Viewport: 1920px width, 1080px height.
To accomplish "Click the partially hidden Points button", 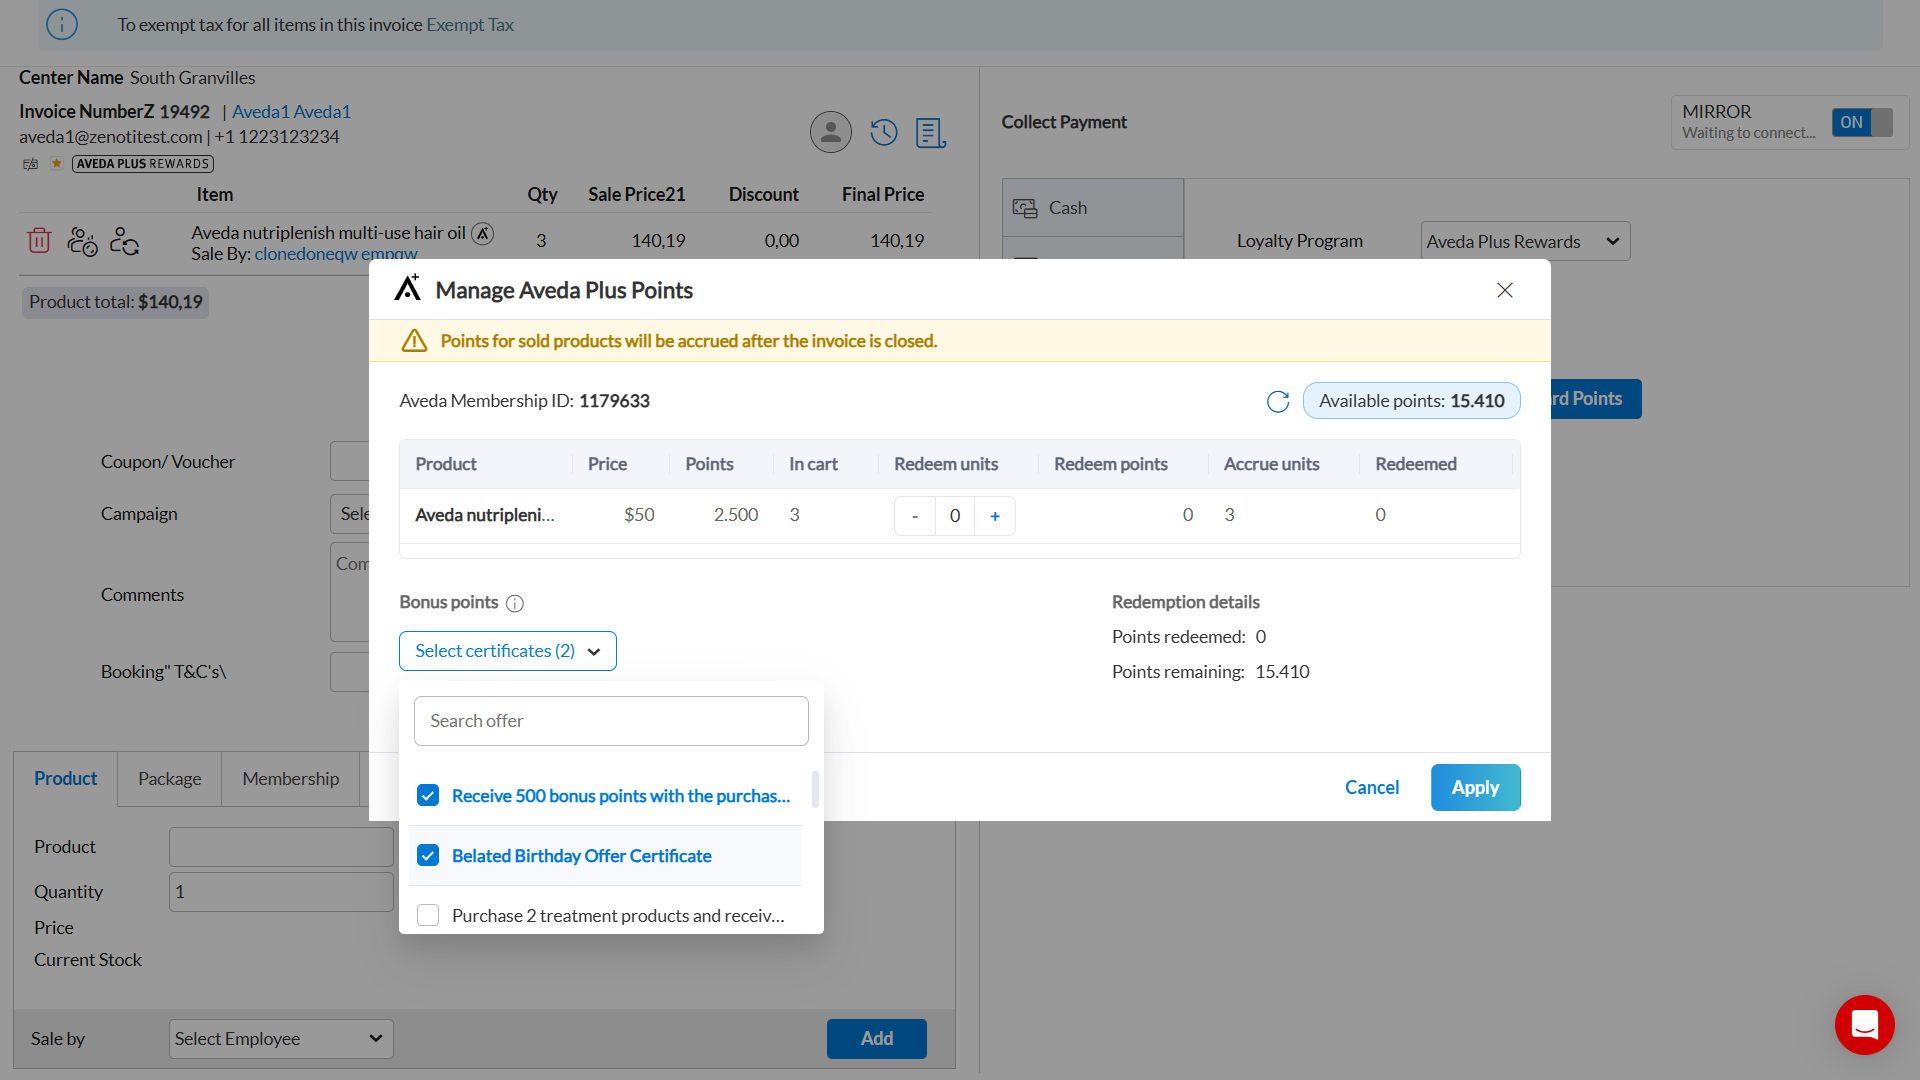I will coord(1596,399).
